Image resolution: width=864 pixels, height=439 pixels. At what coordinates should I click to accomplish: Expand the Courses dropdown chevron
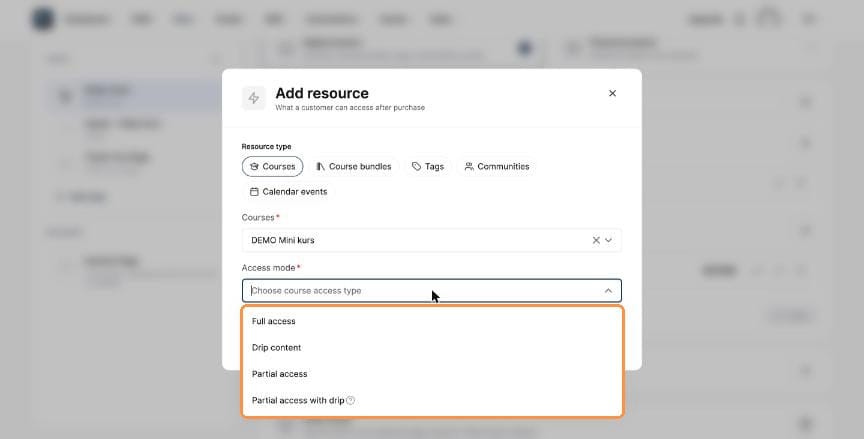pos(608,240)
